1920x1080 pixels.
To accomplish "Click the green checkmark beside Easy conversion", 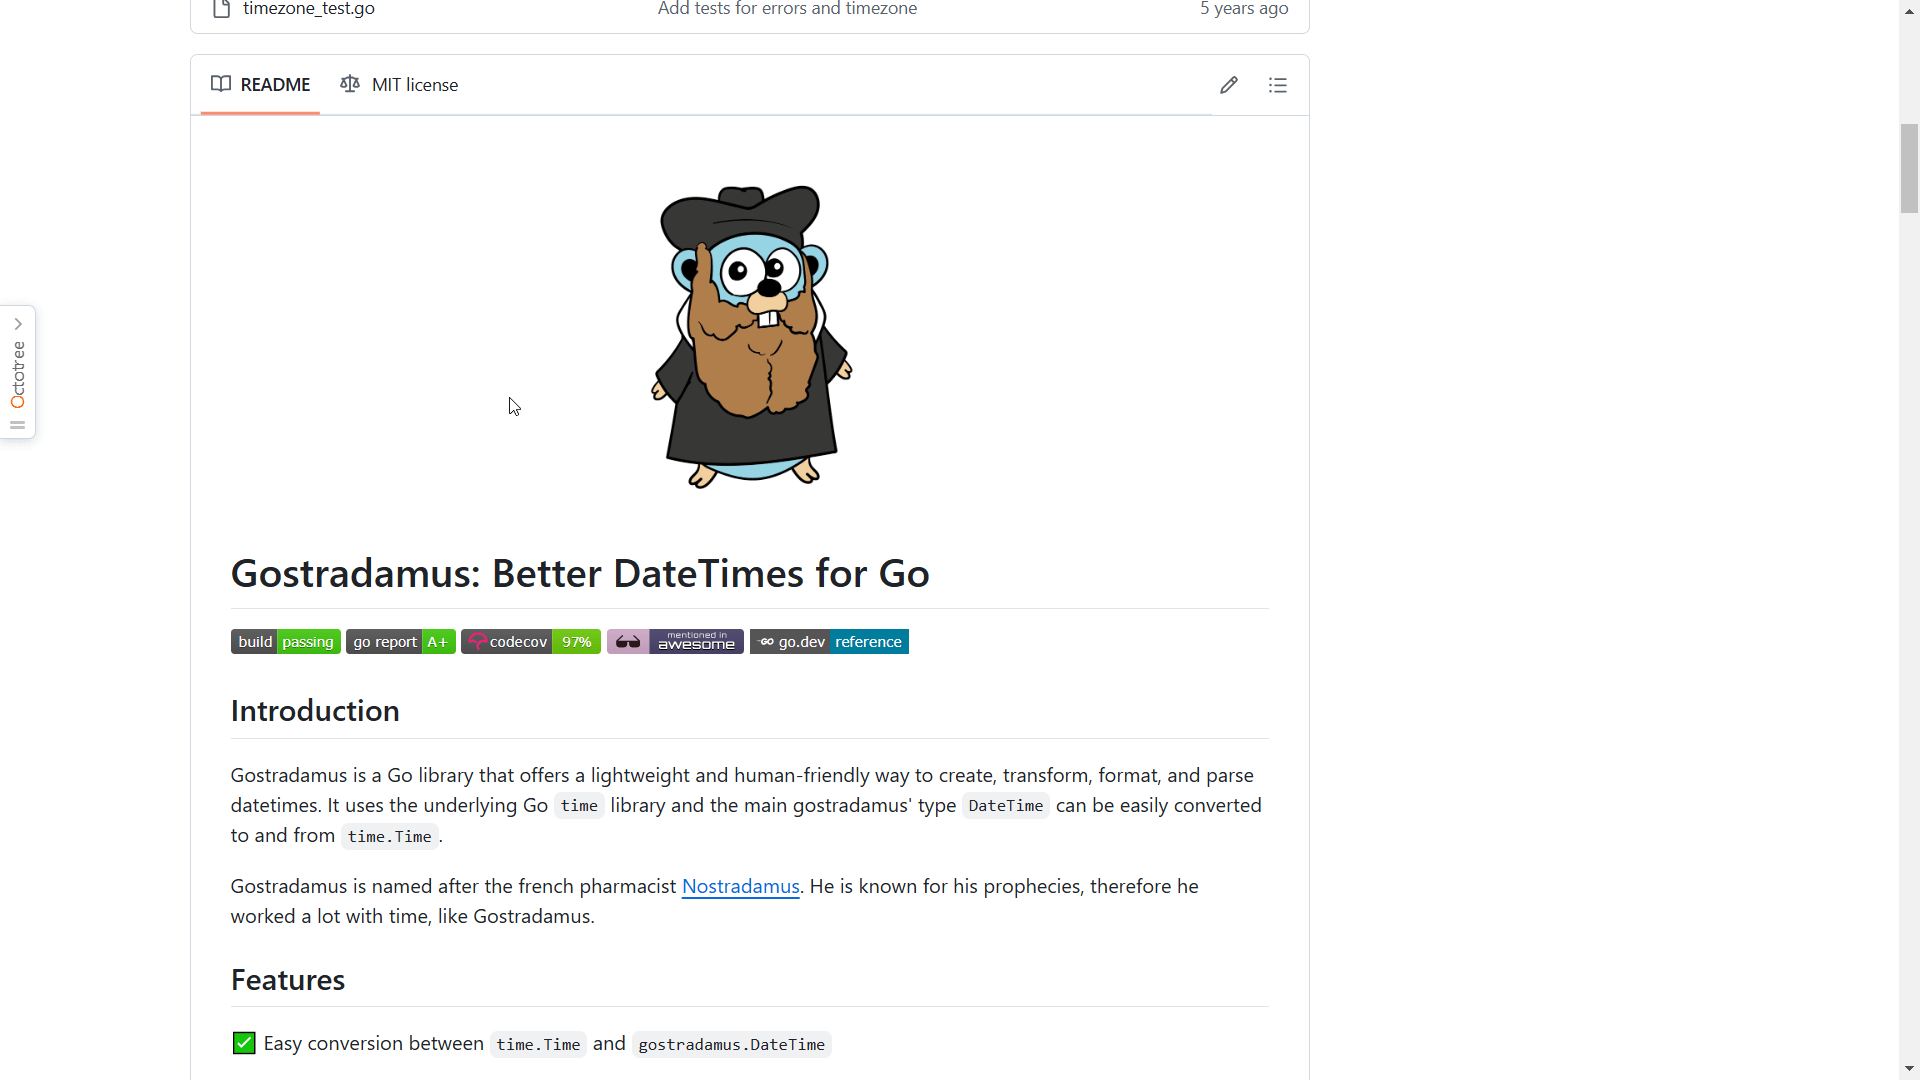I will pos(244,1043).
